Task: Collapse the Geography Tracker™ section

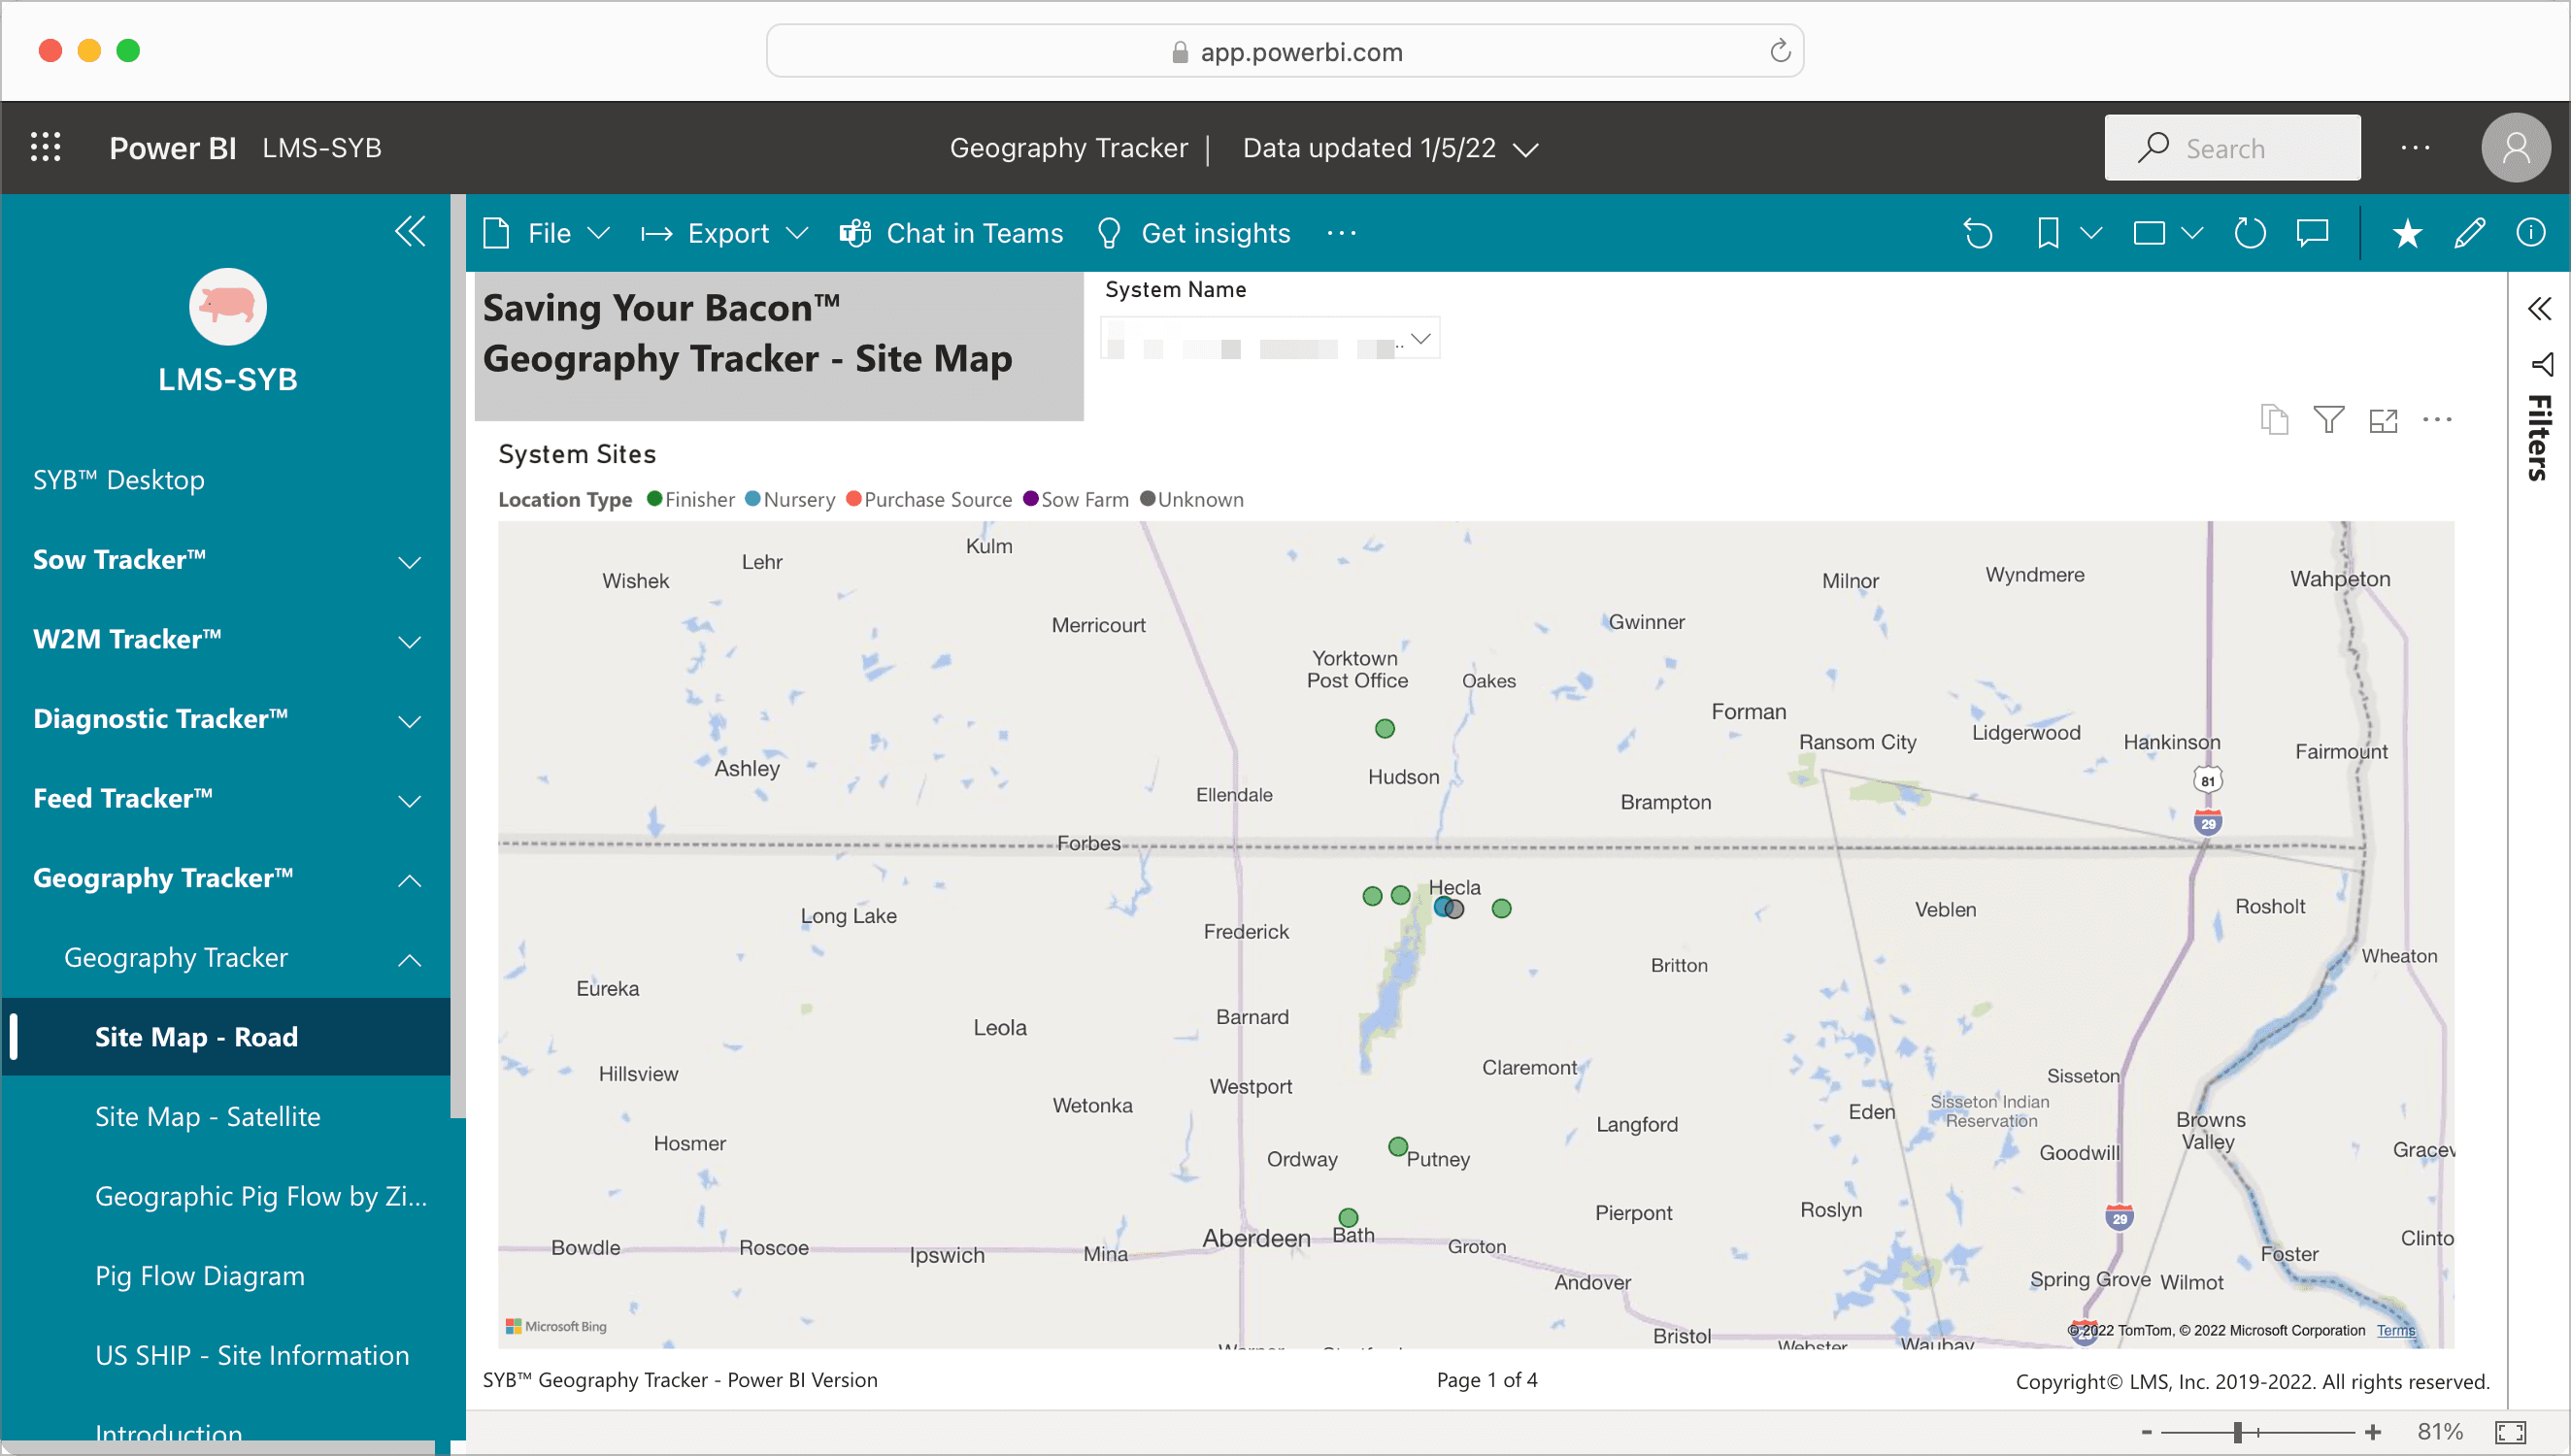Action: point(409,880)
